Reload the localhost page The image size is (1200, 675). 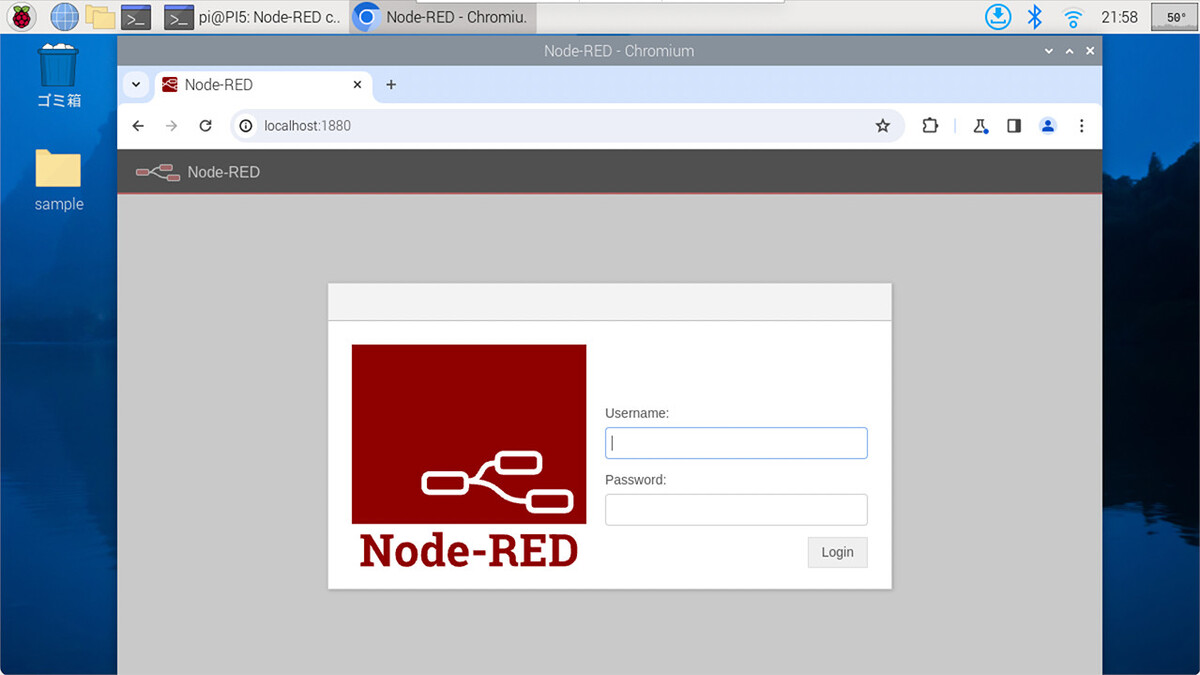click(206, 126)
